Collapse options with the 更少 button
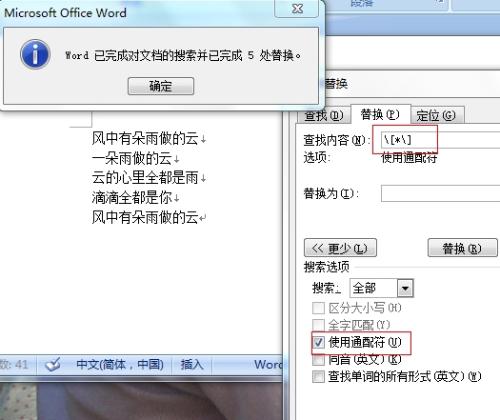The height and width of the screenshot is (420, 500). point(340,248)
